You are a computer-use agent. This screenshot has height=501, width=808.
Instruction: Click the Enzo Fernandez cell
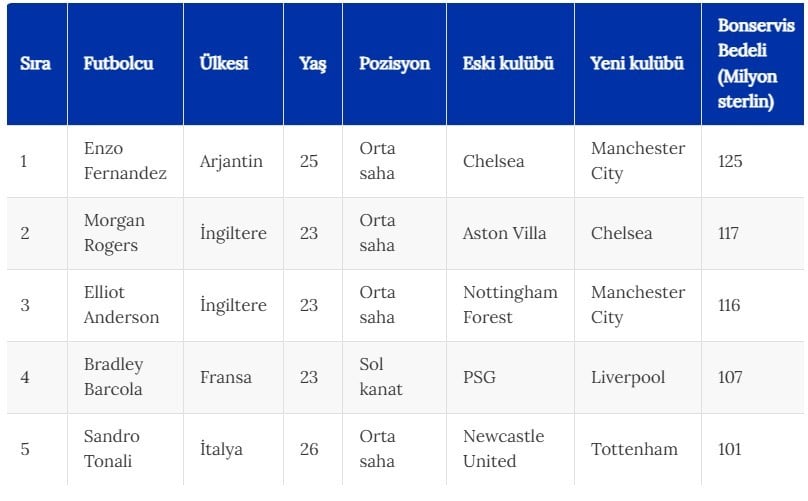[x=125, y=161]
